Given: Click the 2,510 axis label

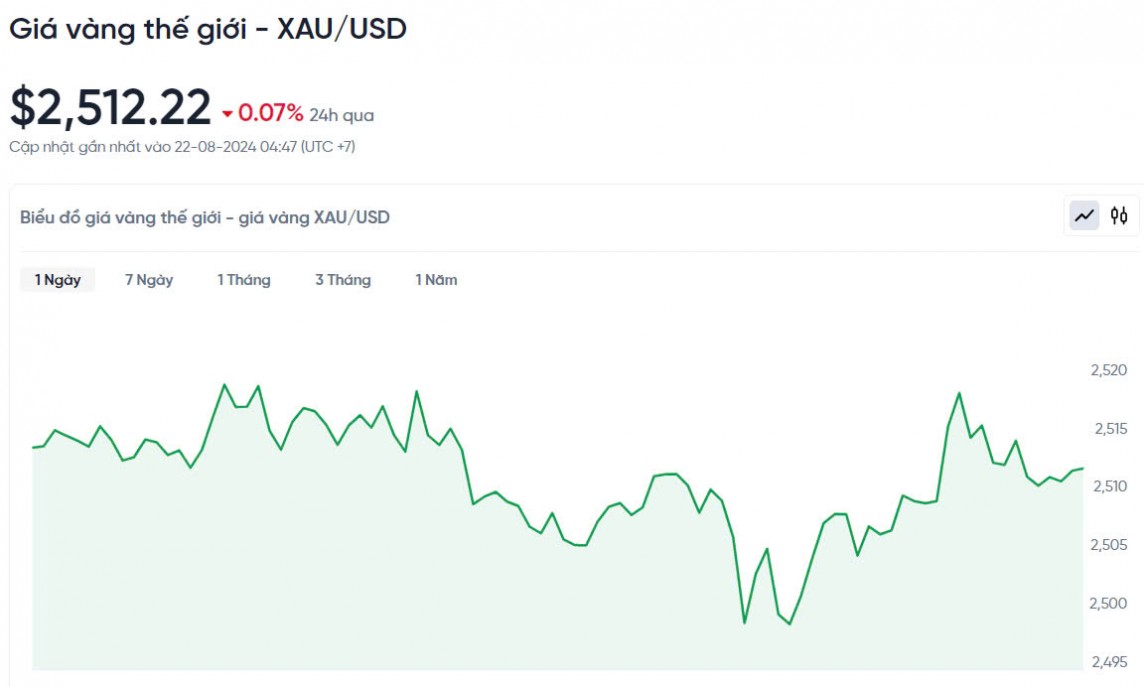Looking at the screenshot, I should (x=1110, y=486).
